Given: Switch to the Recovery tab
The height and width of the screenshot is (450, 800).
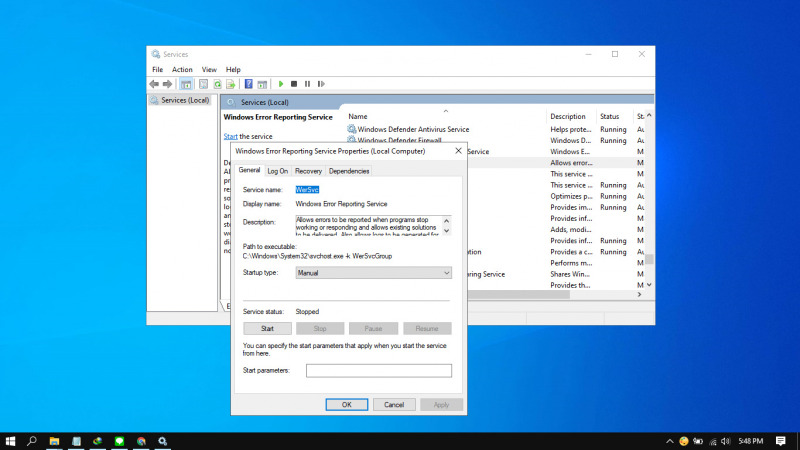Looking at the screenshot, I should [x=308, y=171].
